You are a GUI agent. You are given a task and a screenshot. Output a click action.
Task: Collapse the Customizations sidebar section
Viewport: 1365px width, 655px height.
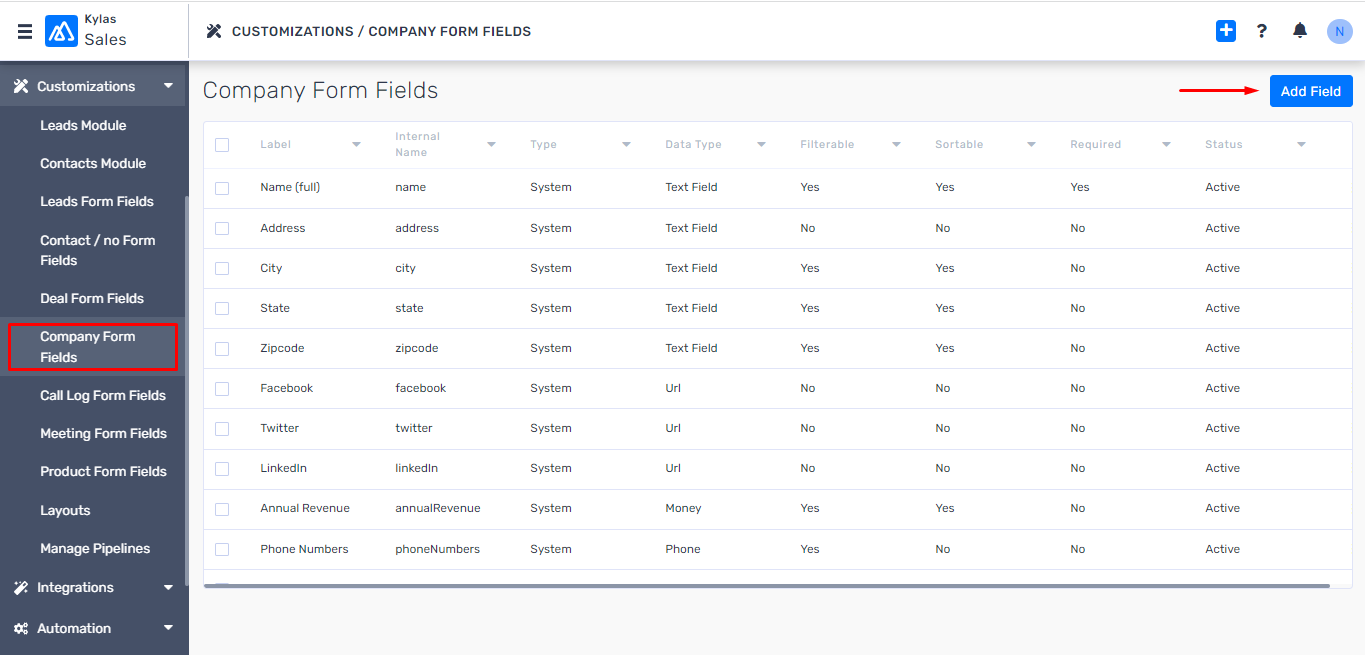pyautogui.click(x=168, y=87)
